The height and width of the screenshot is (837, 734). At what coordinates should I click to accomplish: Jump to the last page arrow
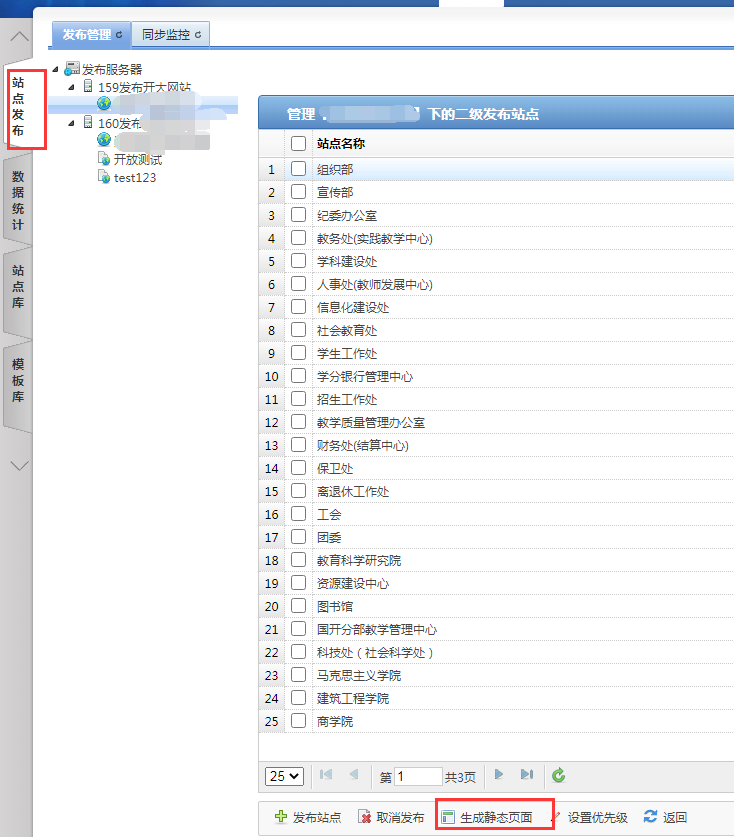tap(526, 775)
